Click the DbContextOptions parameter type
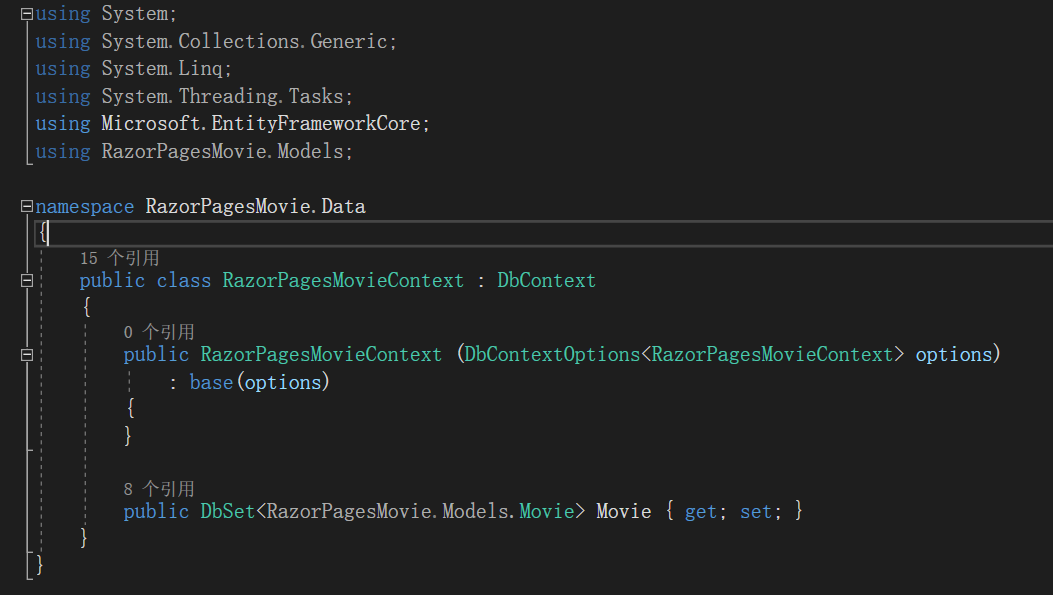This screenshot has height=595, width=1053. click(551, 355)
